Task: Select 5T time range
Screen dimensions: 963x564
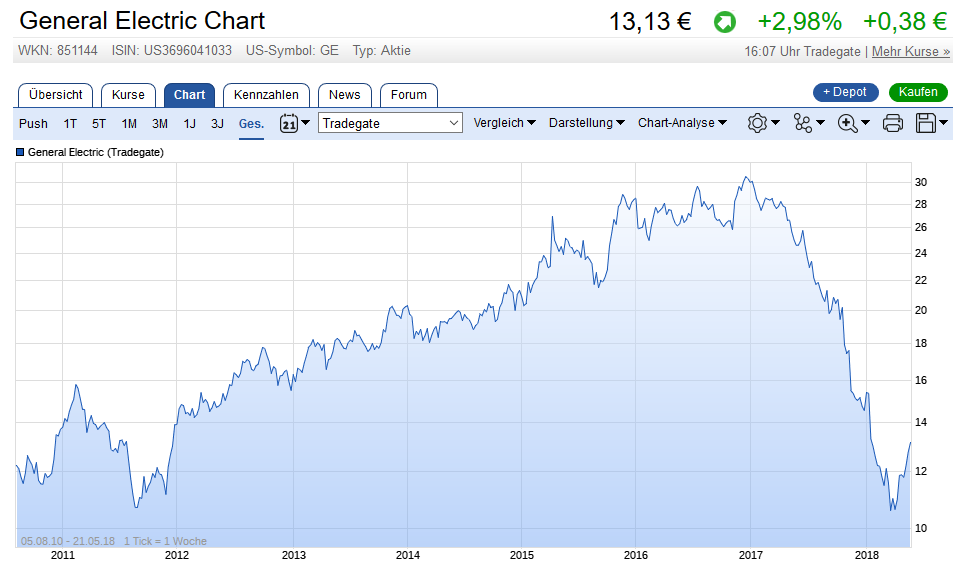Action: coord(99,123)
